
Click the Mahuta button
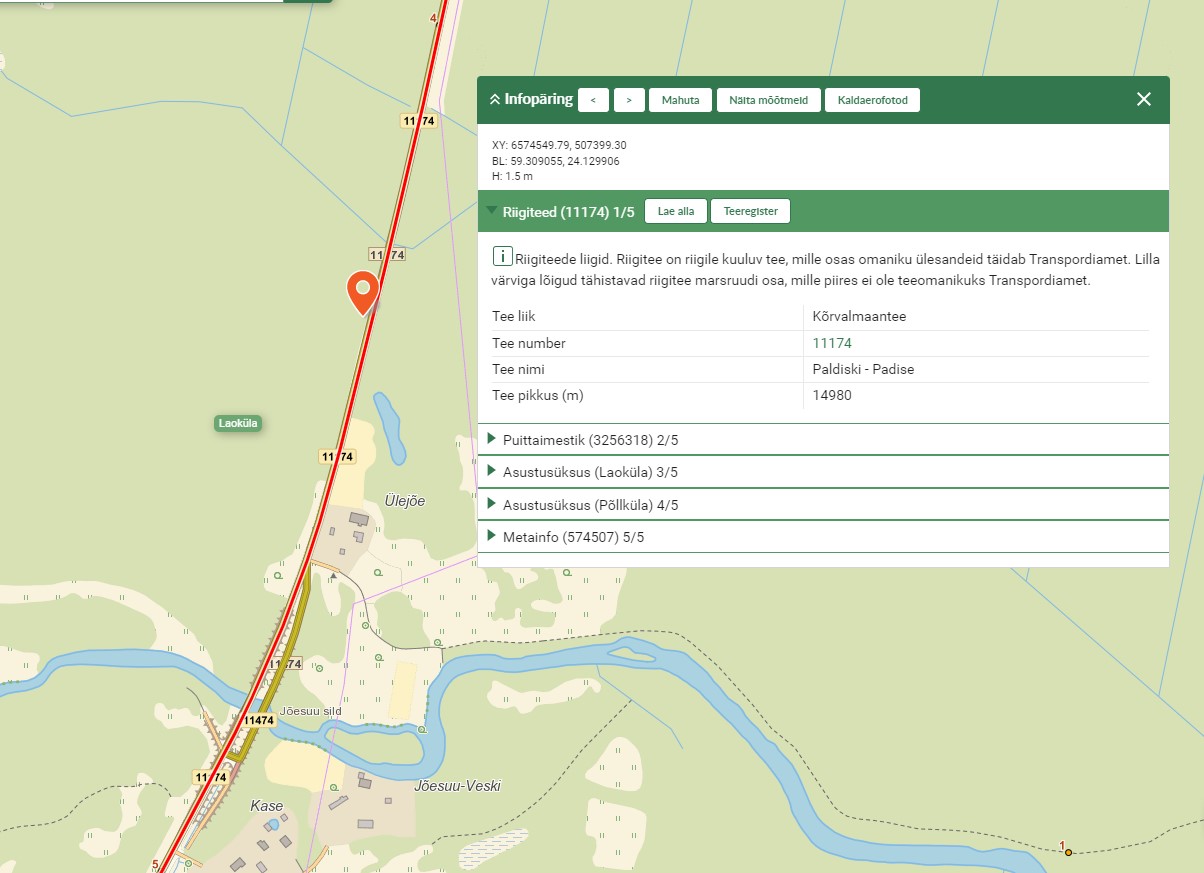[x=680, y=100]
